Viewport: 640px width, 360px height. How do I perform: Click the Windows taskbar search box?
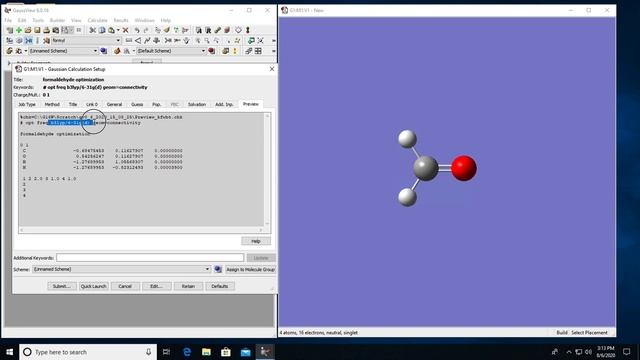pyautogui.click(x=88, y=351)
